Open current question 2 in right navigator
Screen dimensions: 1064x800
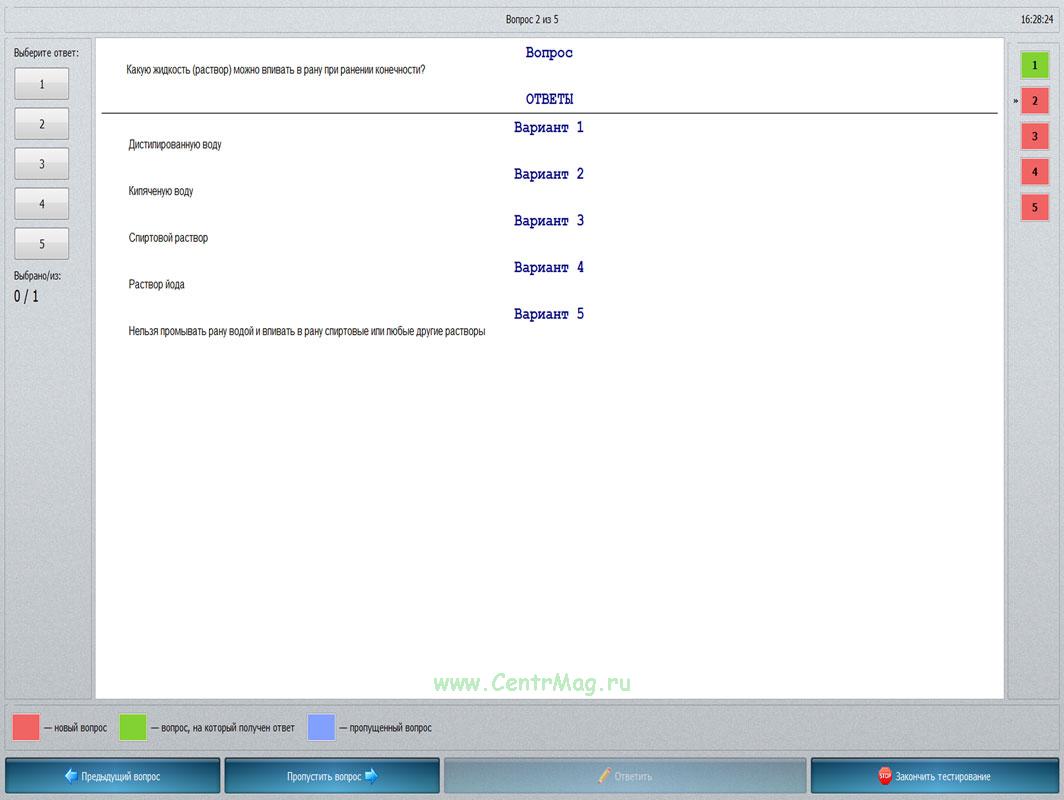[x=1034, y=101]
